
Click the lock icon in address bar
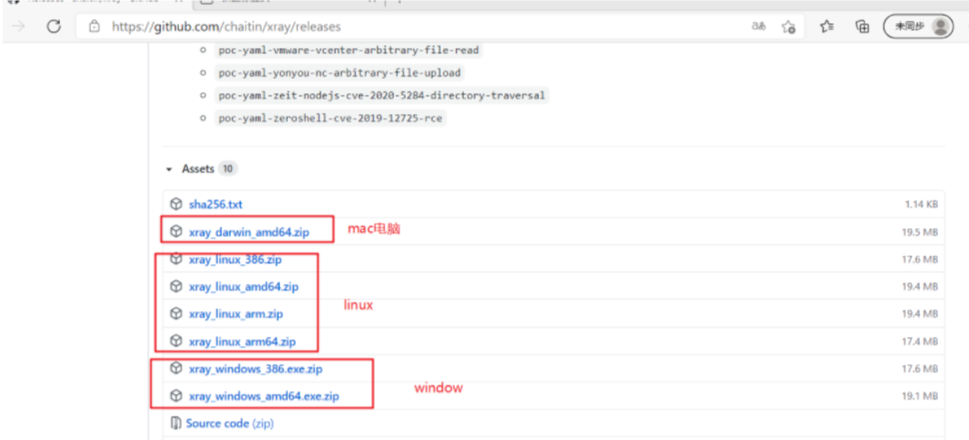[x=94, y=27]
